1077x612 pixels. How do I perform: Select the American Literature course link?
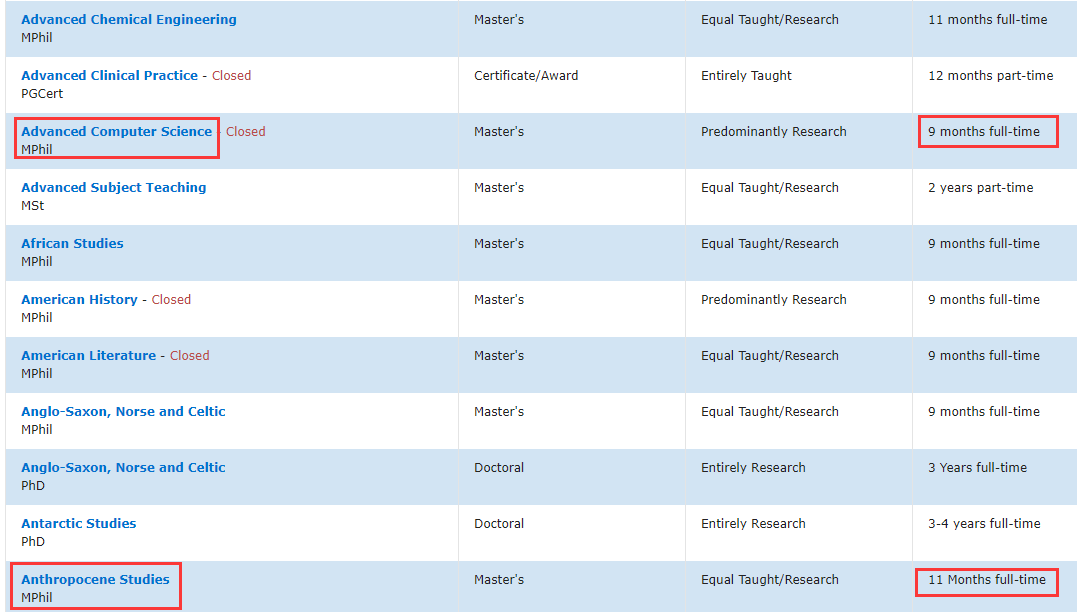pos(88,356)
